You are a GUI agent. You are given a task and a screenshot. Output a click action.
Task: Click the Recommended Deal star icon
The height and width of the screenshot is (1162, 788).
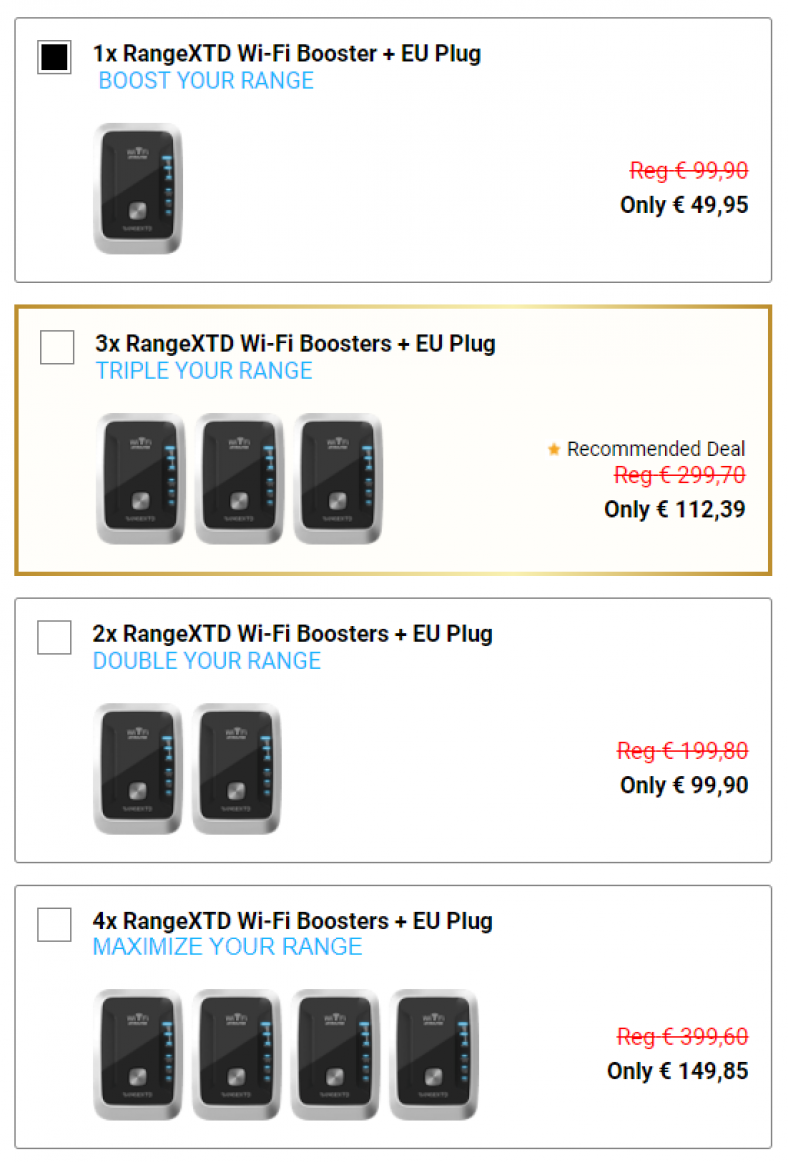pos(554,450)
